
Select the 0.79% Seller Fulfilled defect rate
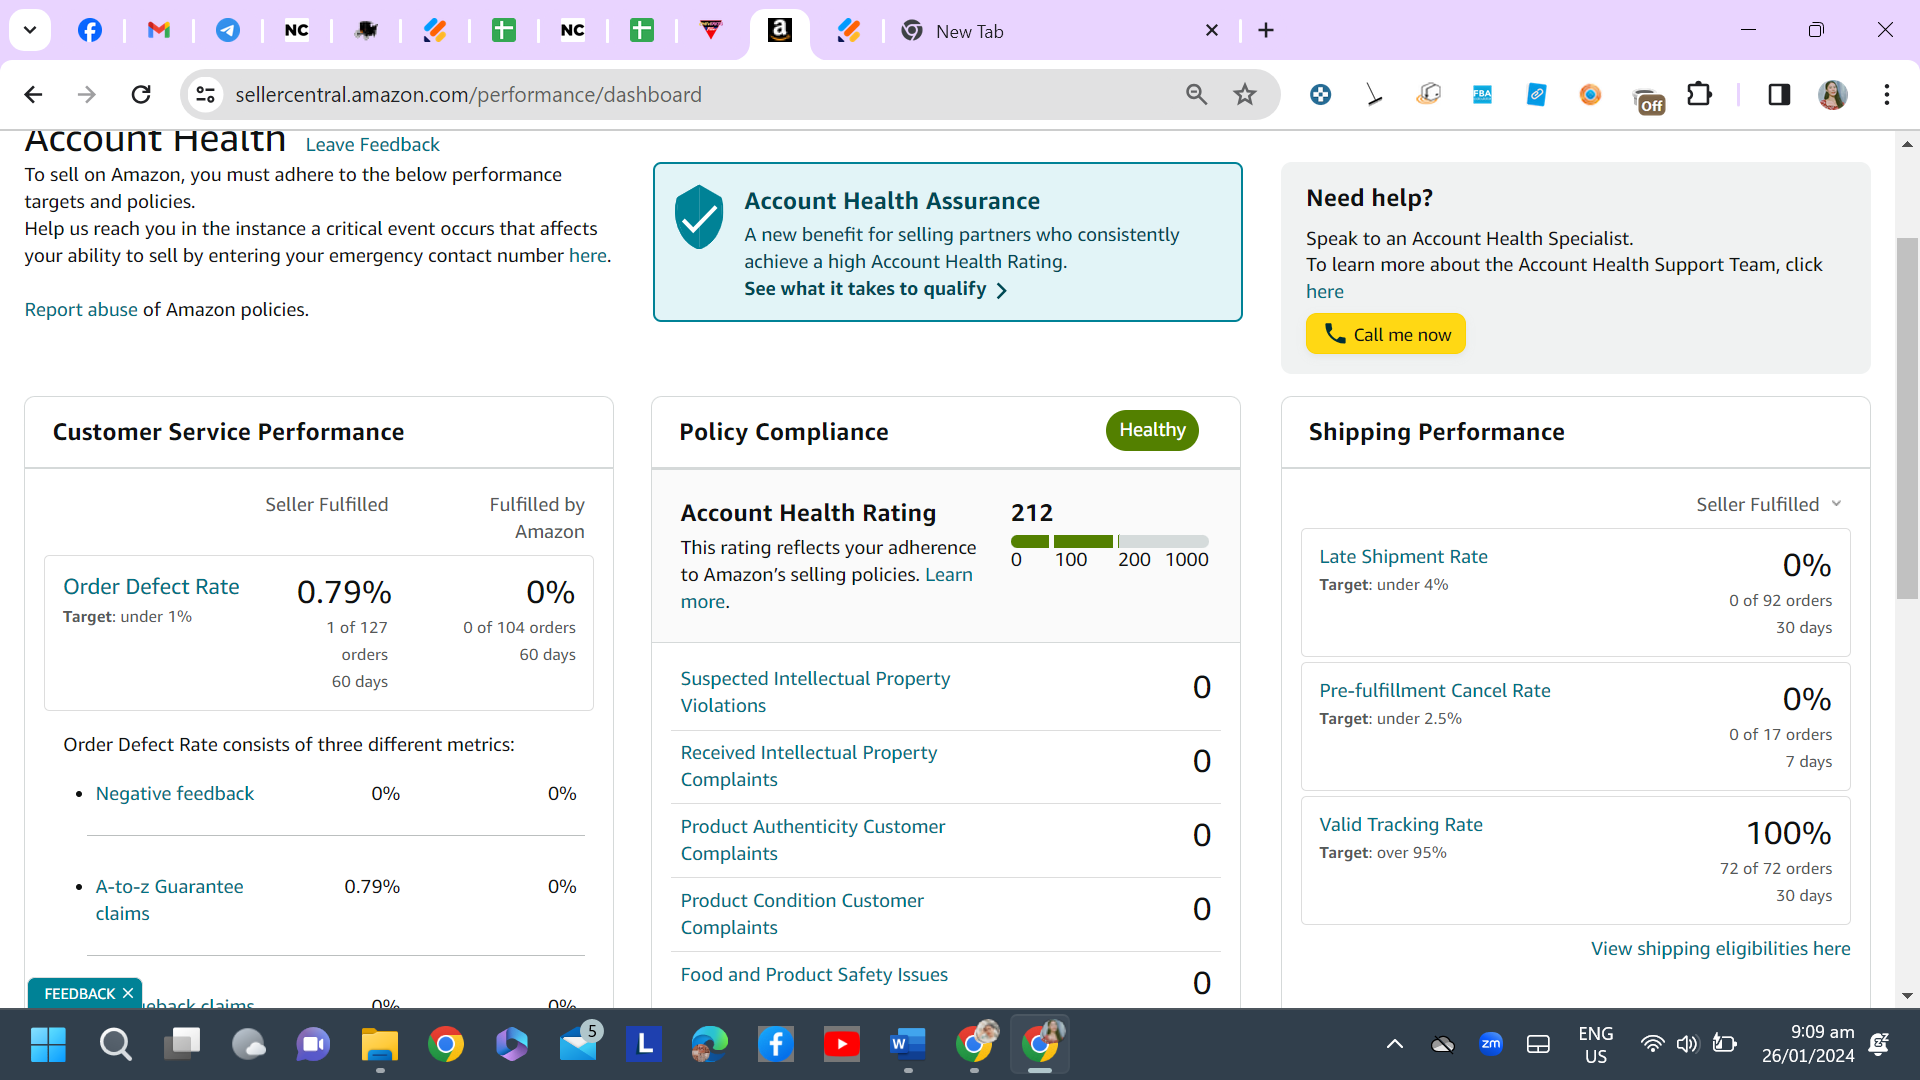click(x=344, y=593)
